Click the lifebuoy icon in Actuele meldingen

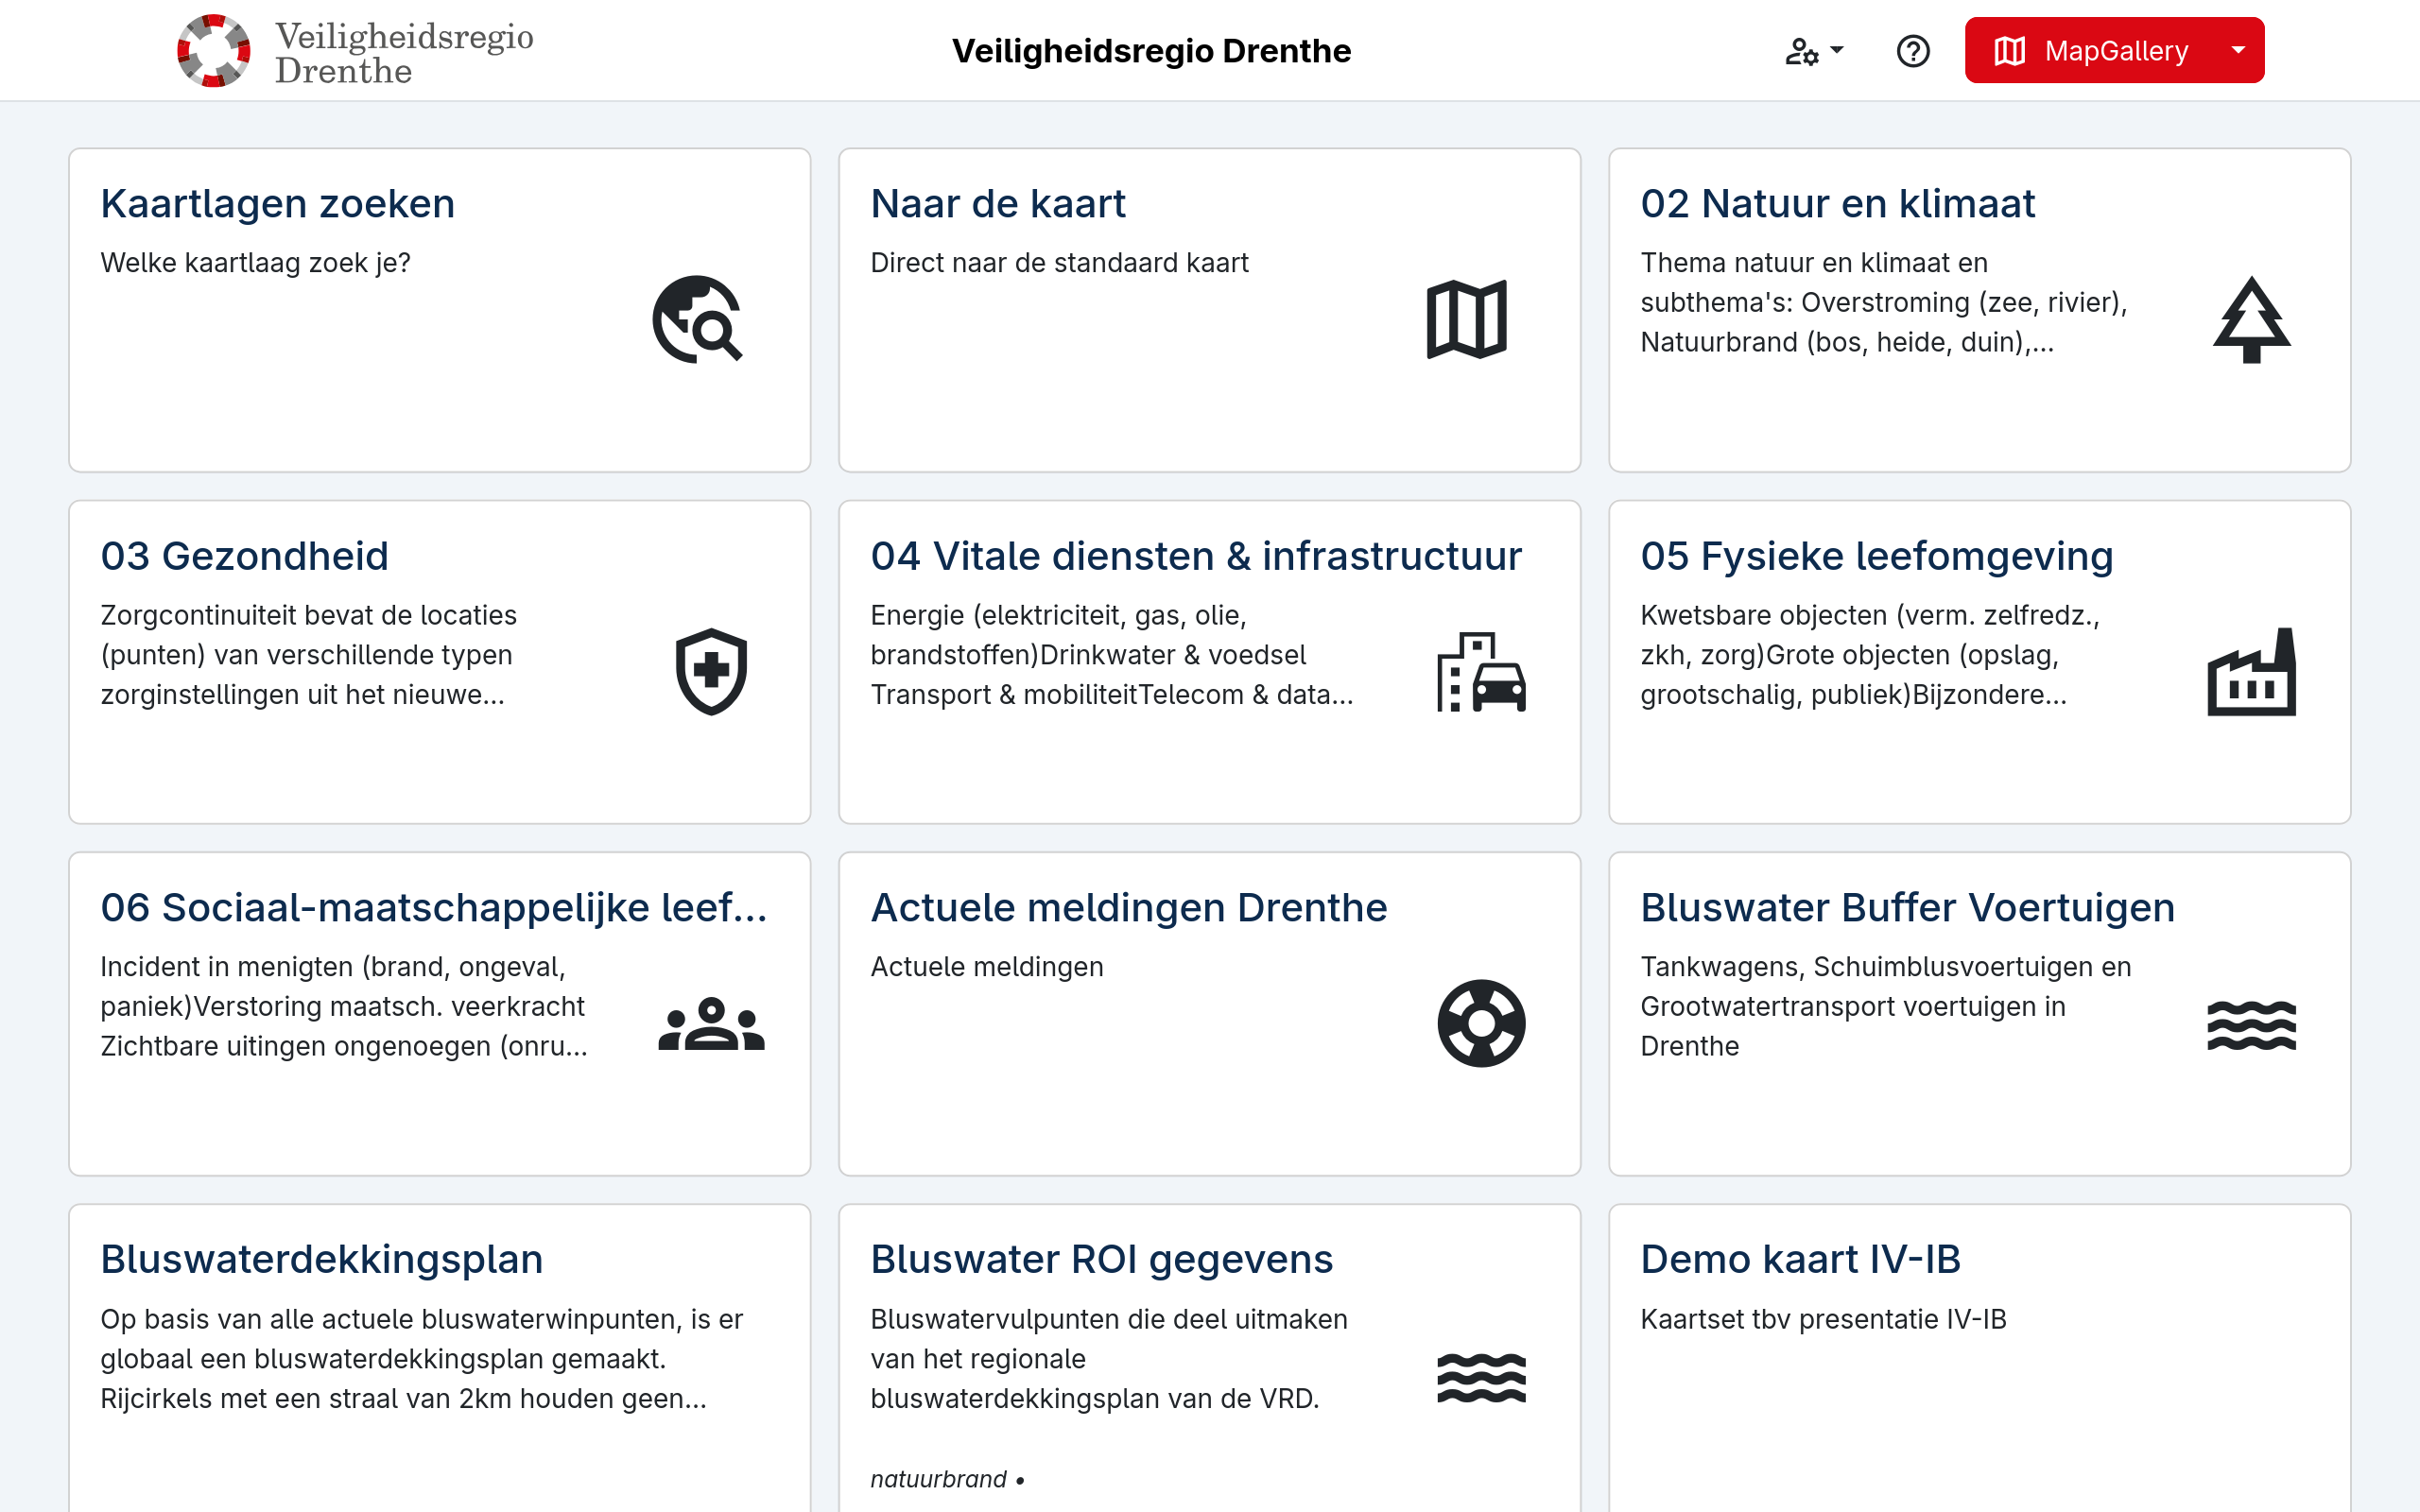pyautogui.click(x=1481, y=1023)
